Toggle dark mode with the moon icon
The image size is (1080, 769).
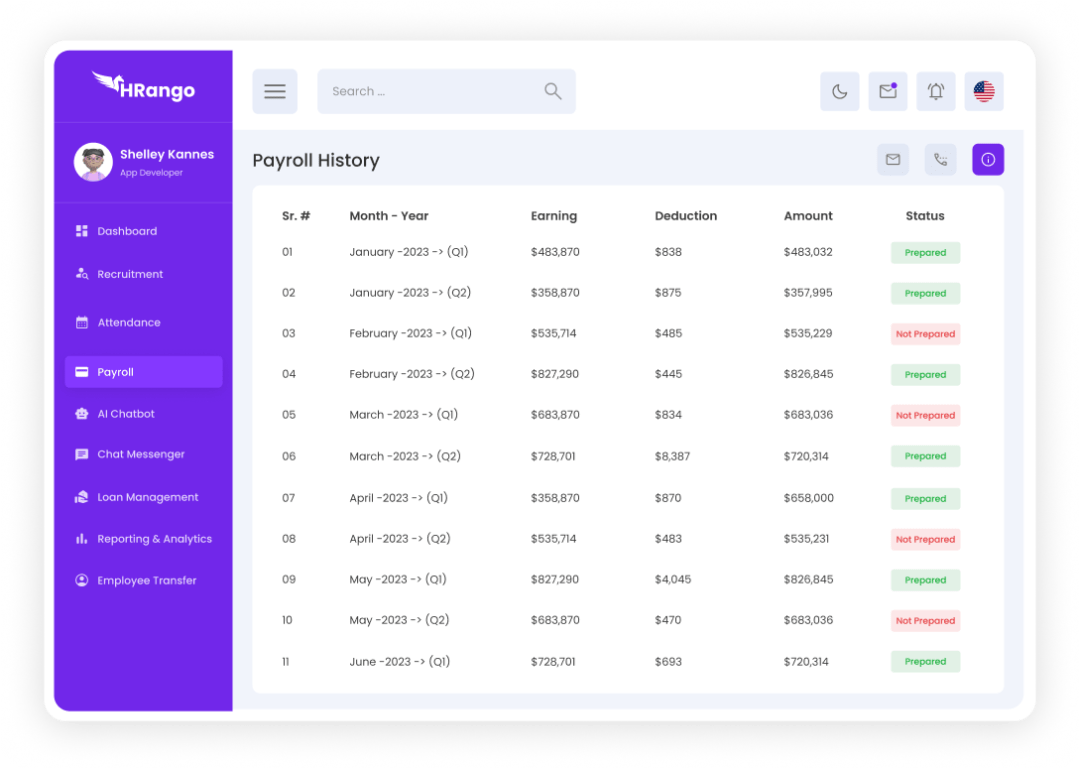(x=839, y=92)
